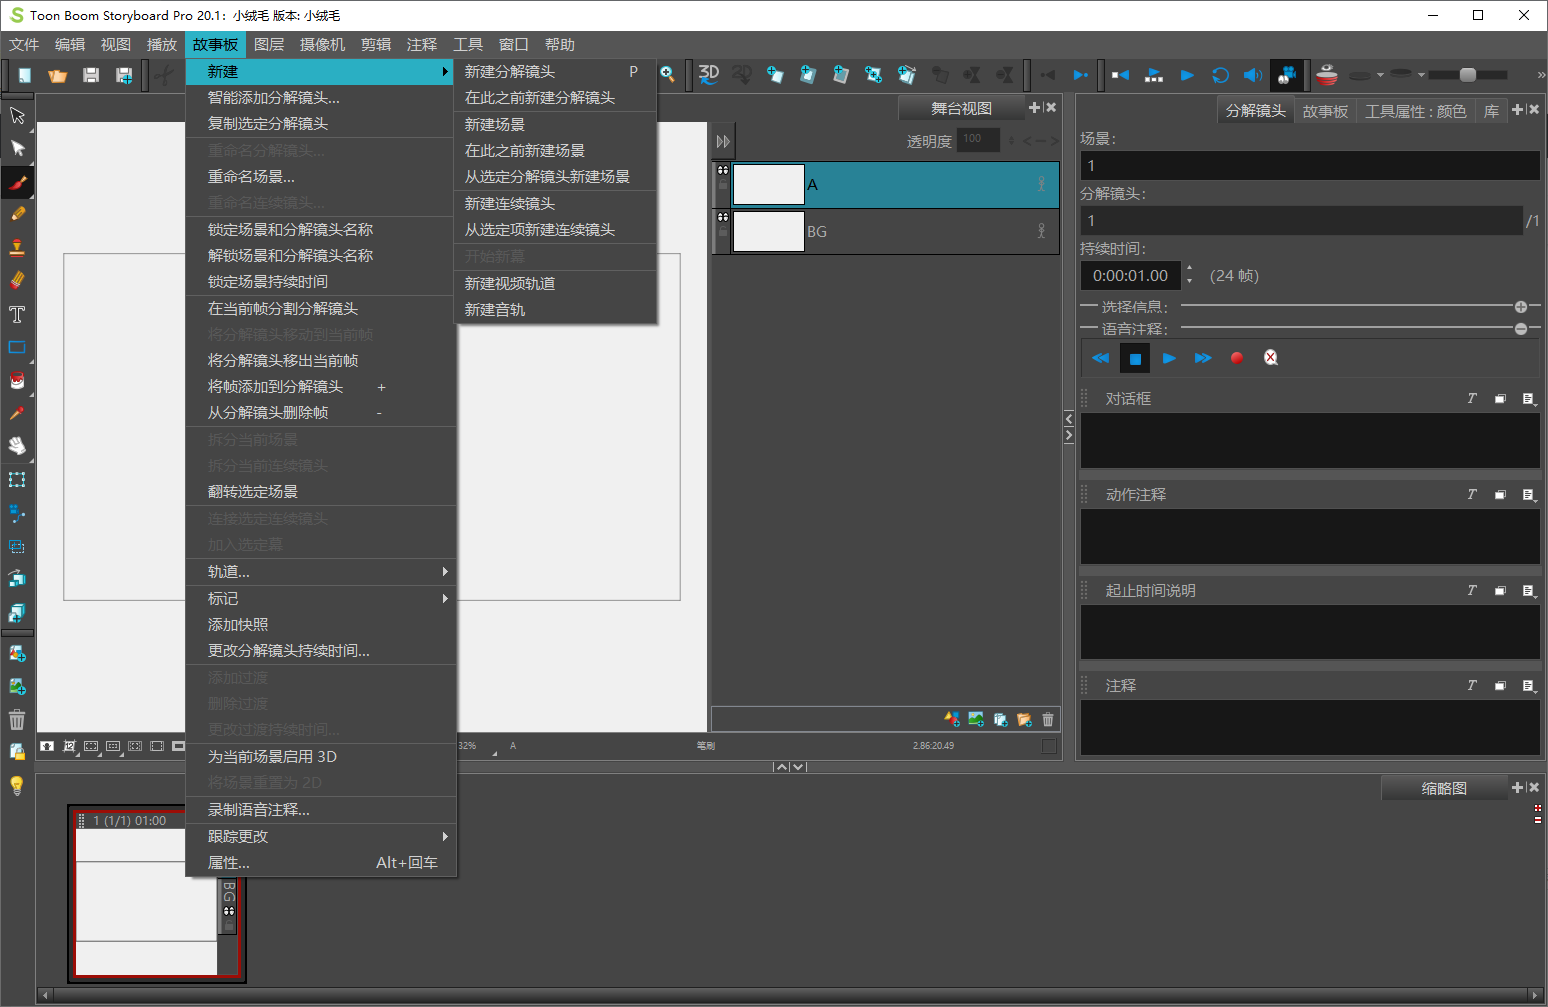The width and height of the screenshot is (1548, 1007).
Task: Click the 3D reset toolbar icon
Action: point(709,74)
